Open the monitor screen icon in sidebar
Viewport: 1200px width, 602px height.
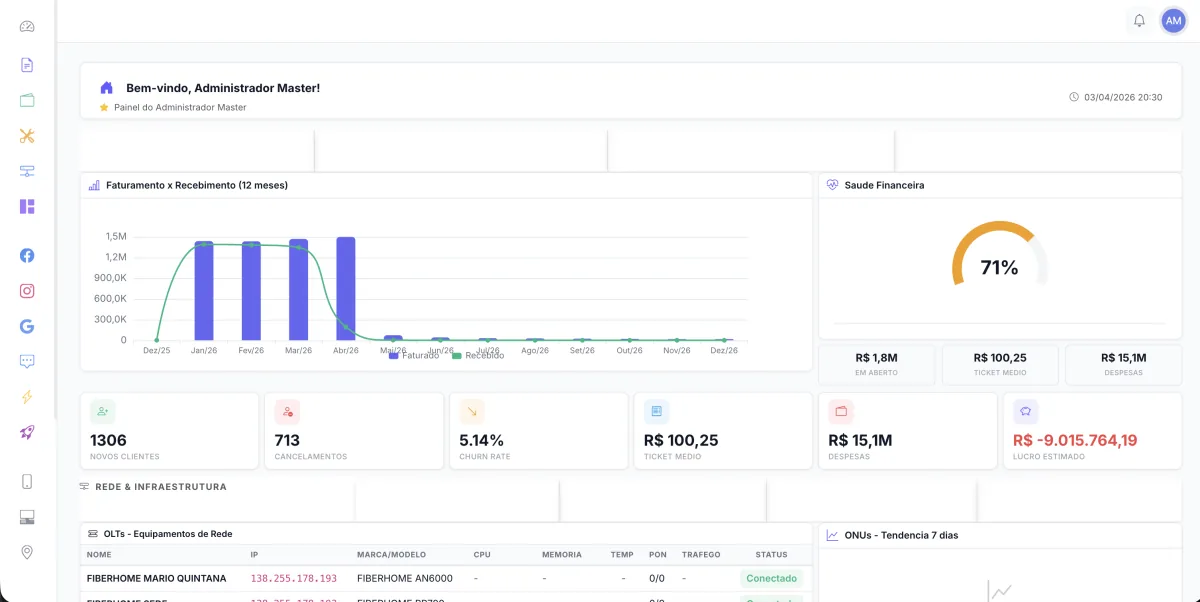[27, 517]
